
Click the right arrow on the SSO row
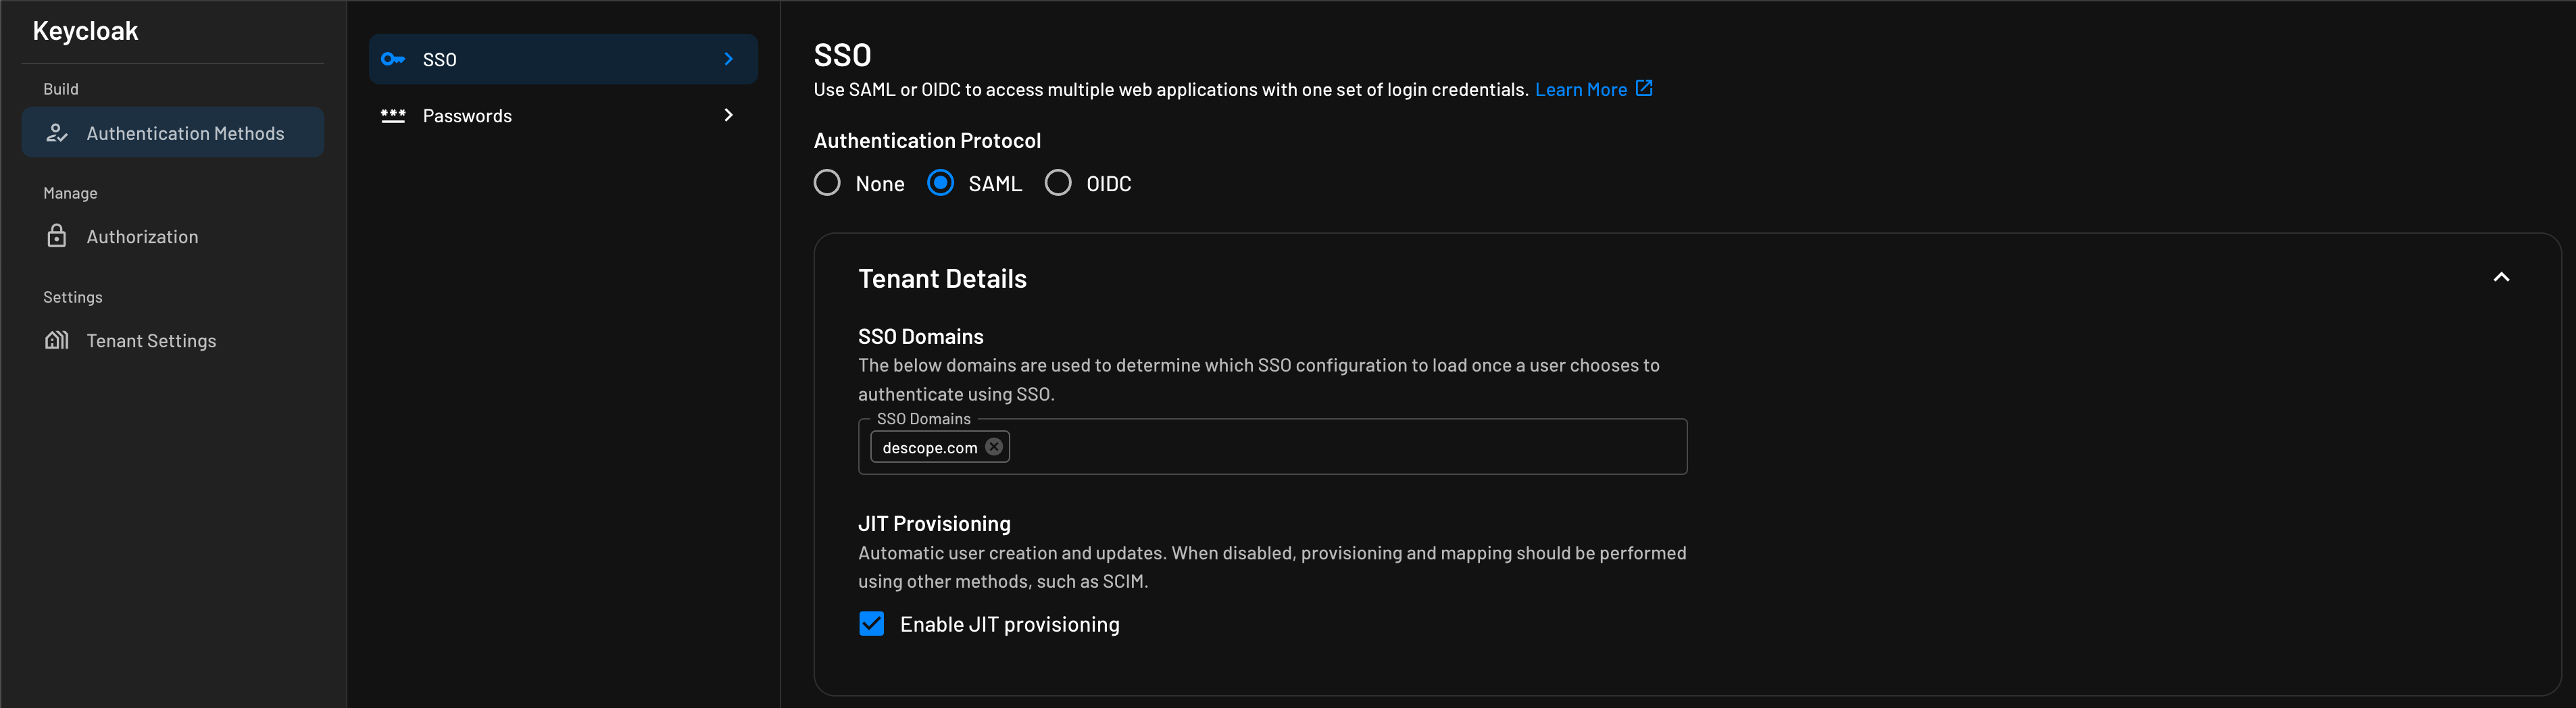[x=728, y=59]
